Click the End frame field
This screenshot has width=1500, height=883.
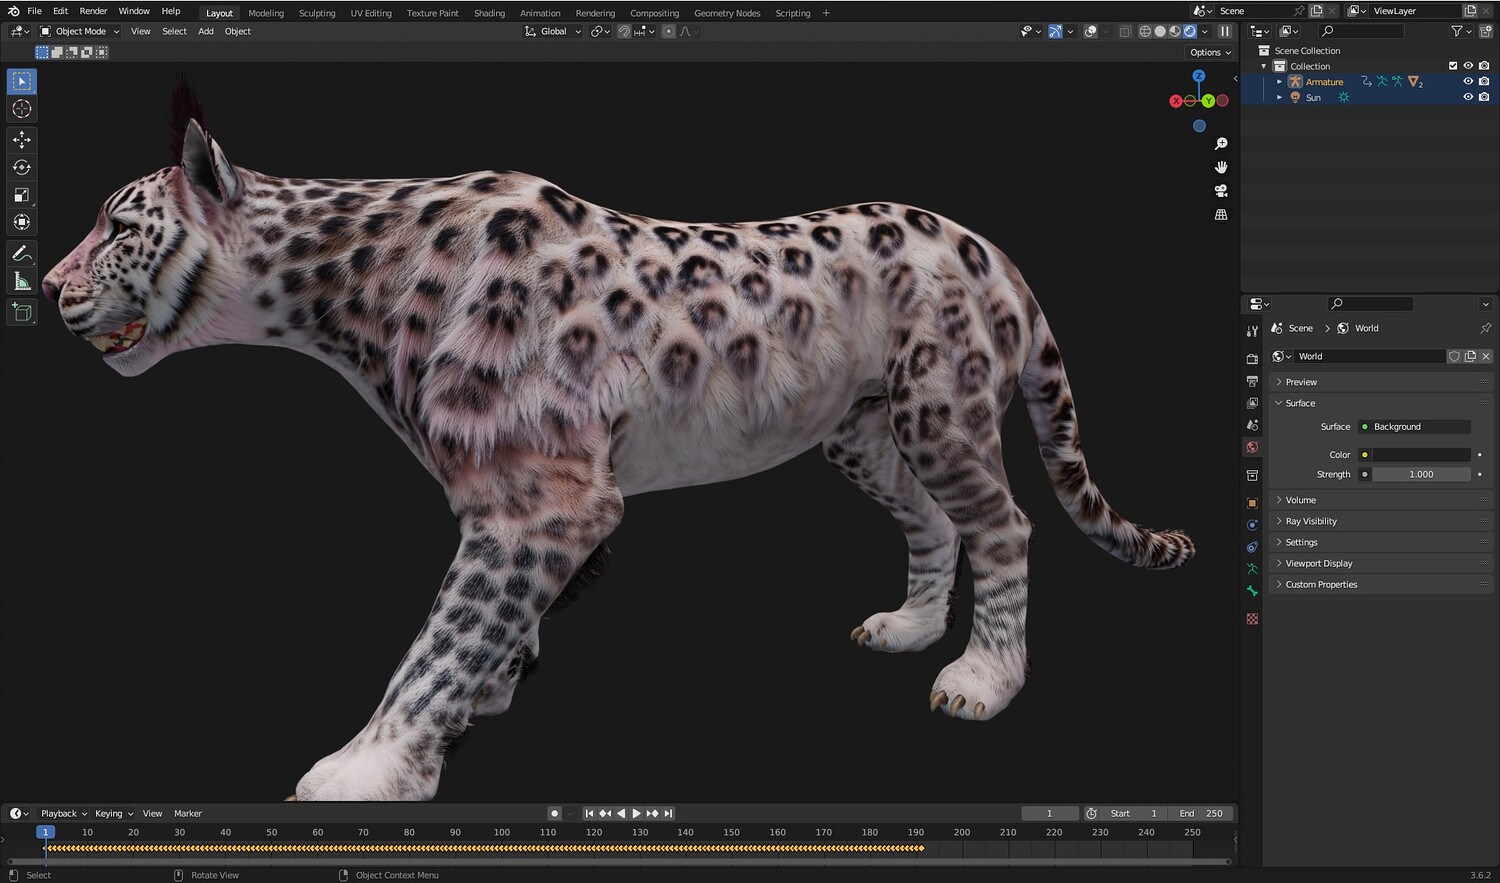tap(1202, 814)
